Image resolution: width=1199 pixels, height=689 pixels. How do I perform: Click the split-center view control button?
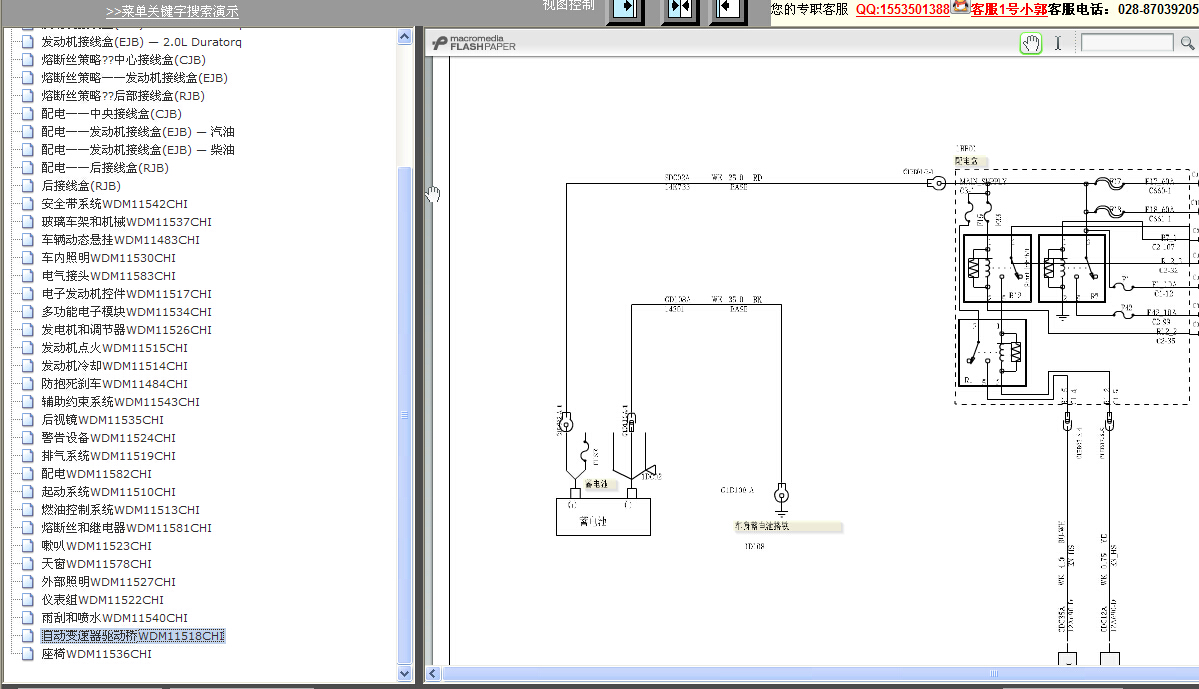pyautogui.click(x=680, y=11)
